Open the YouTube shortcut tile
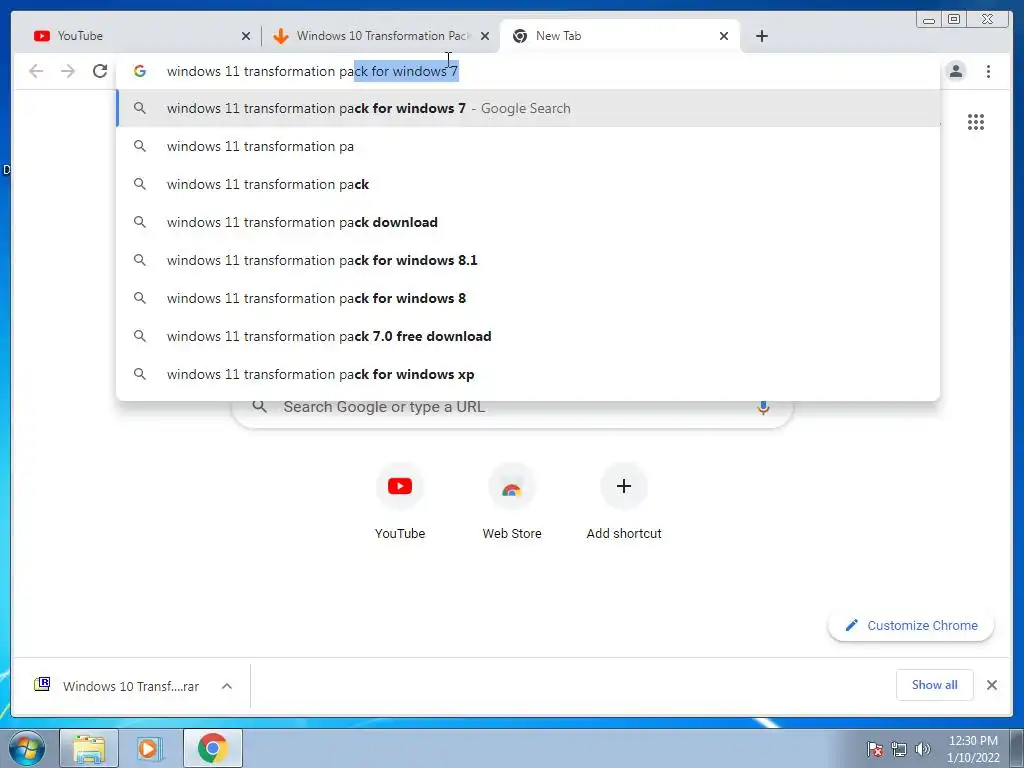Screen dimensions: 1024x768 point(400,502)
